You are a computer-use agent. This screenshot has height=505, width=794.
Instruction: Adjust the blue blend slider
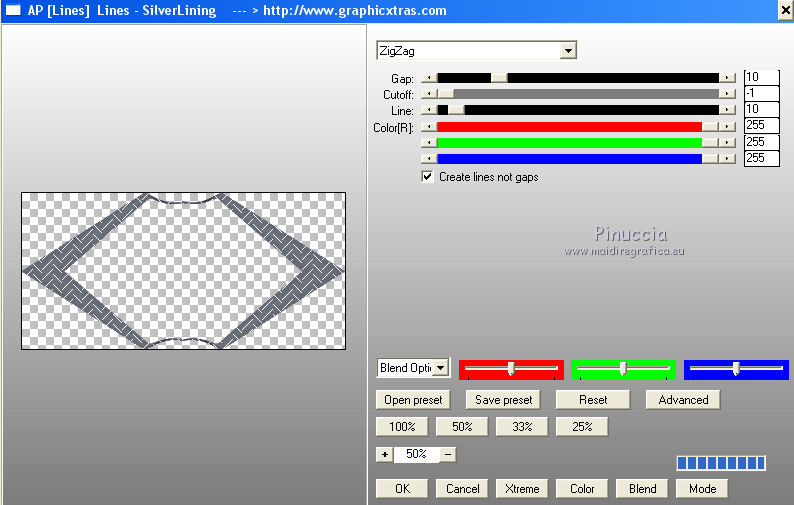tap(736, 369)
